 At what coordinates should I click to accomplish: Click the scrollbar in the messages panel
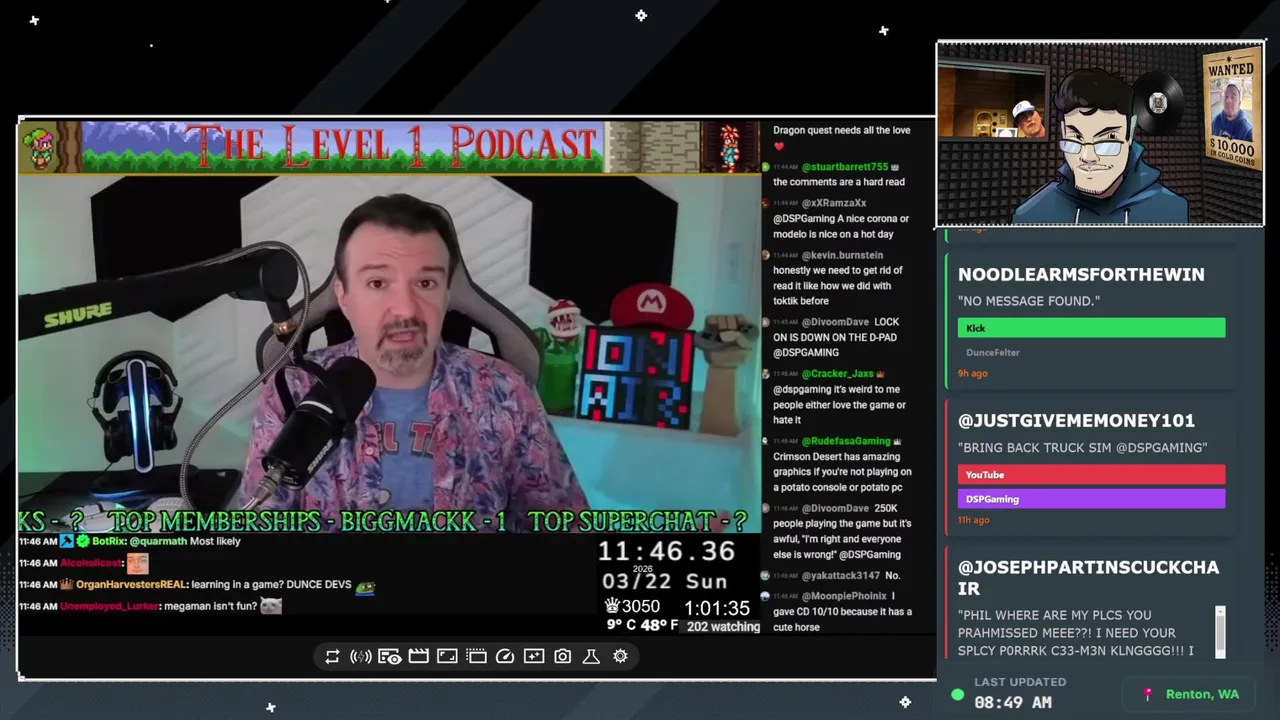tap(1220, 632)
